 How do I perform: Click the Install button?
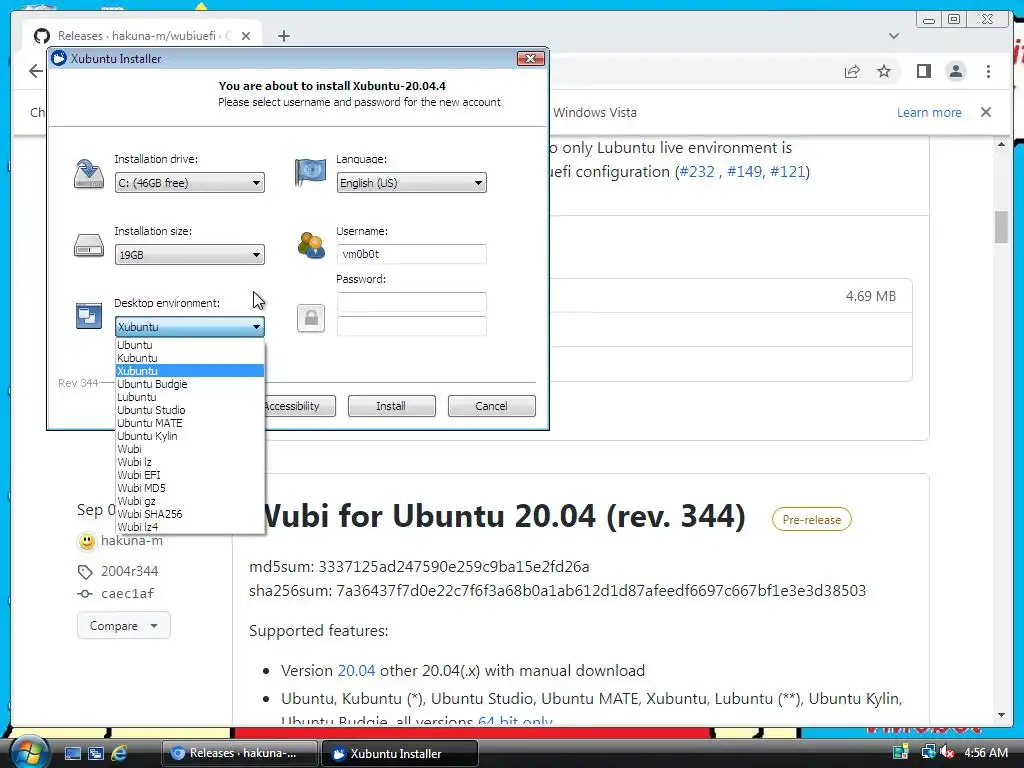391,406
